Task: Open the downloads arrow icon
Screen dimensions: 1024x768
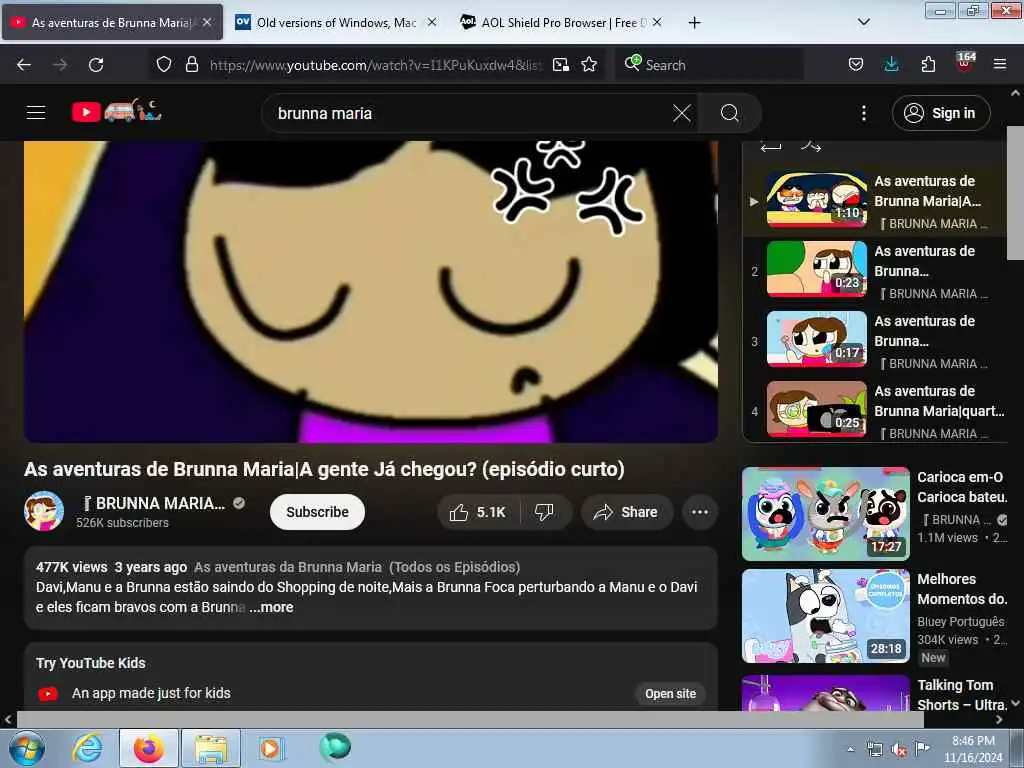Action: [891, 64]
